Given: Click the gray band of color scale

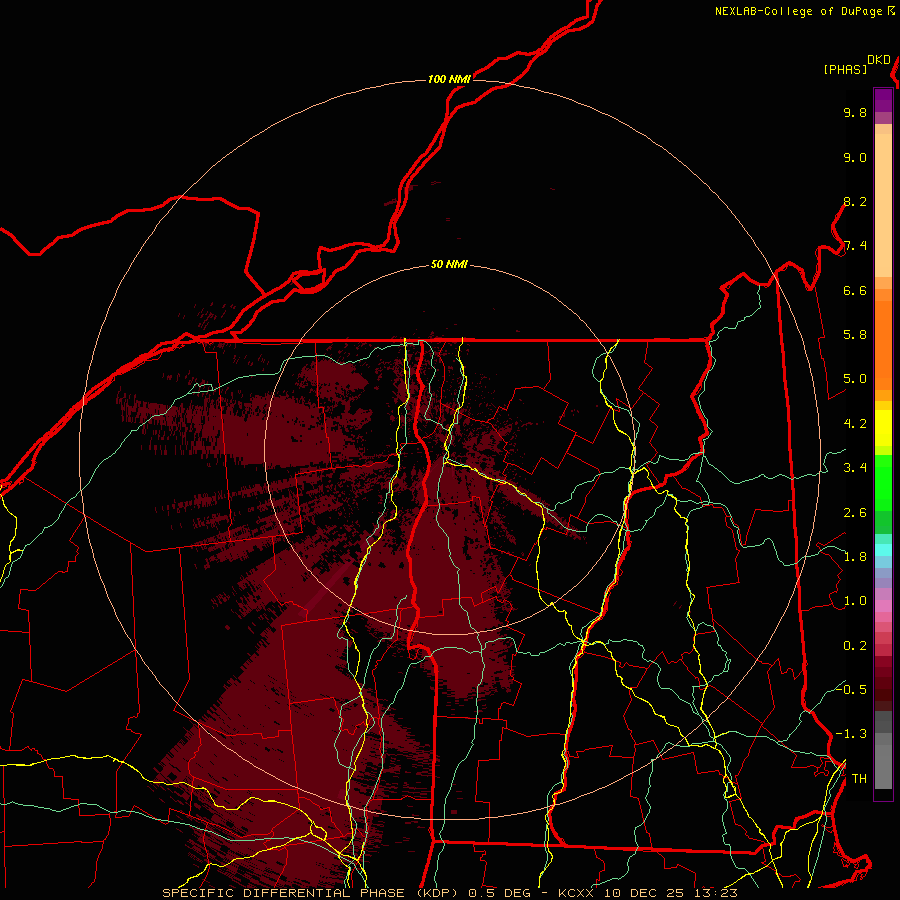Looking at the screenshot, I should pyautogui.click(x=883, y=751).
